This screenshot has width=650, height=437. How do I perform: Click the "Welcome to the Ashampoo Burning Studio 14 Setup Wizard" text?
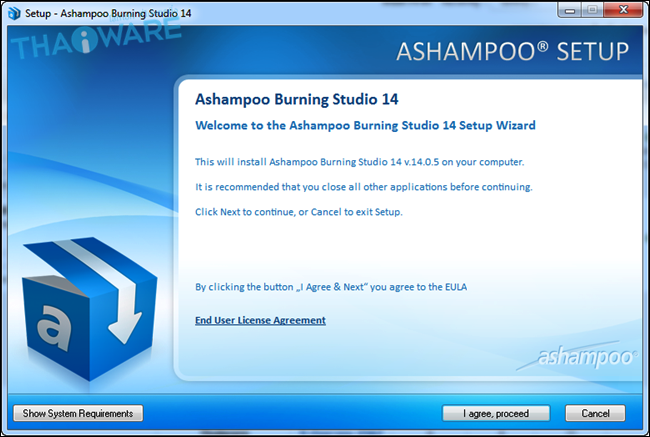coord(365,125)
